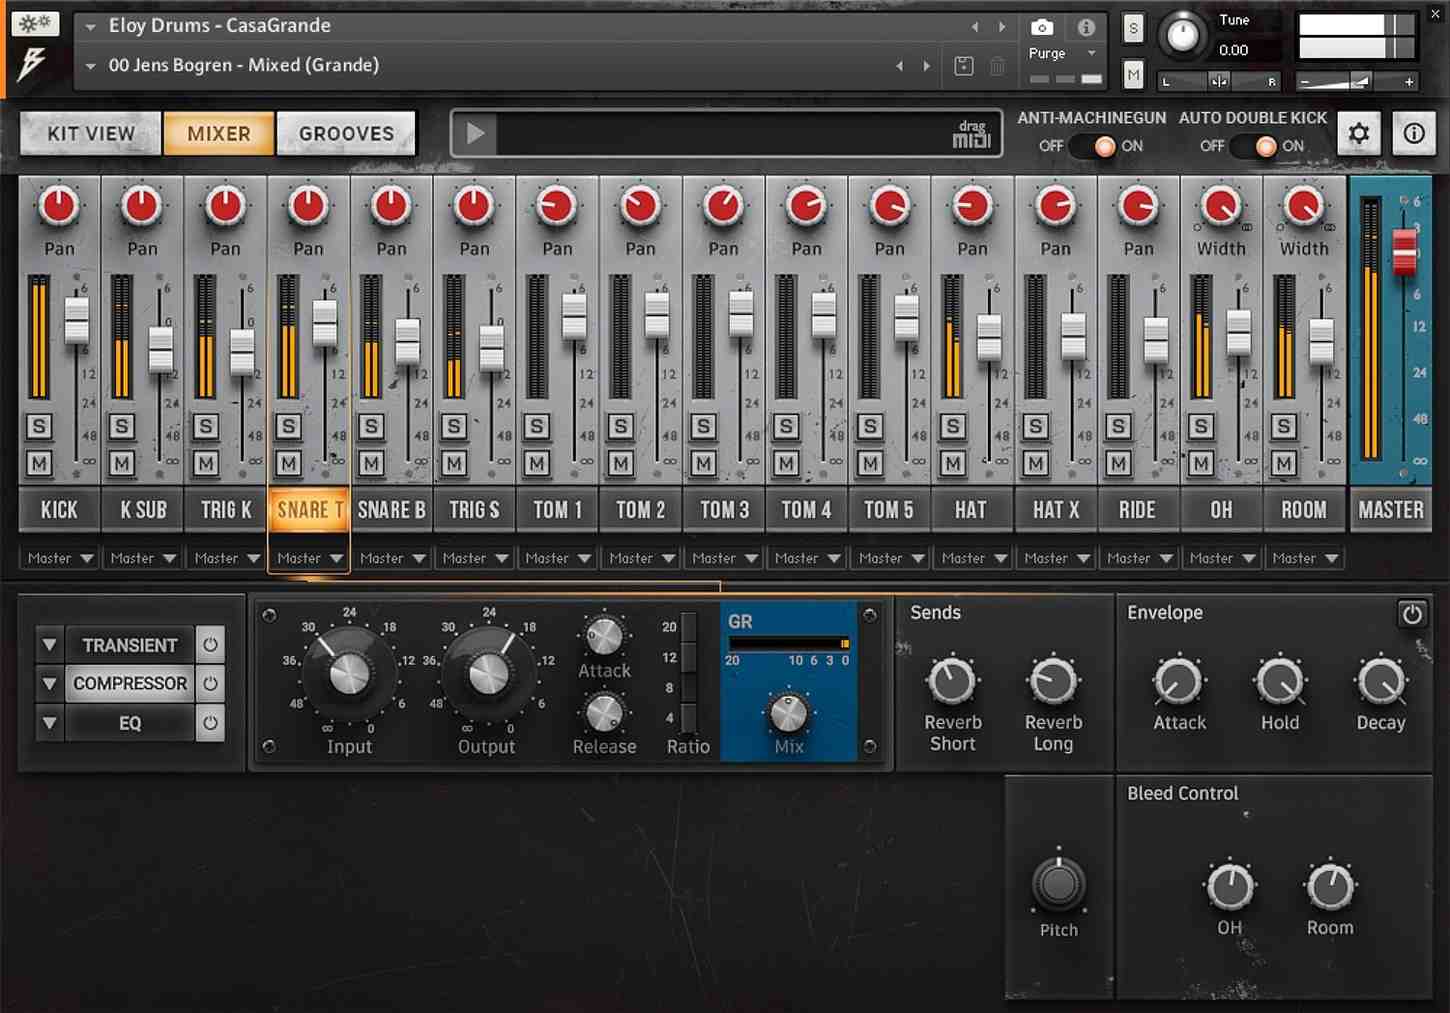
Task: Expand the TRANSIENT effect section
Action: (x=49, y=644)
